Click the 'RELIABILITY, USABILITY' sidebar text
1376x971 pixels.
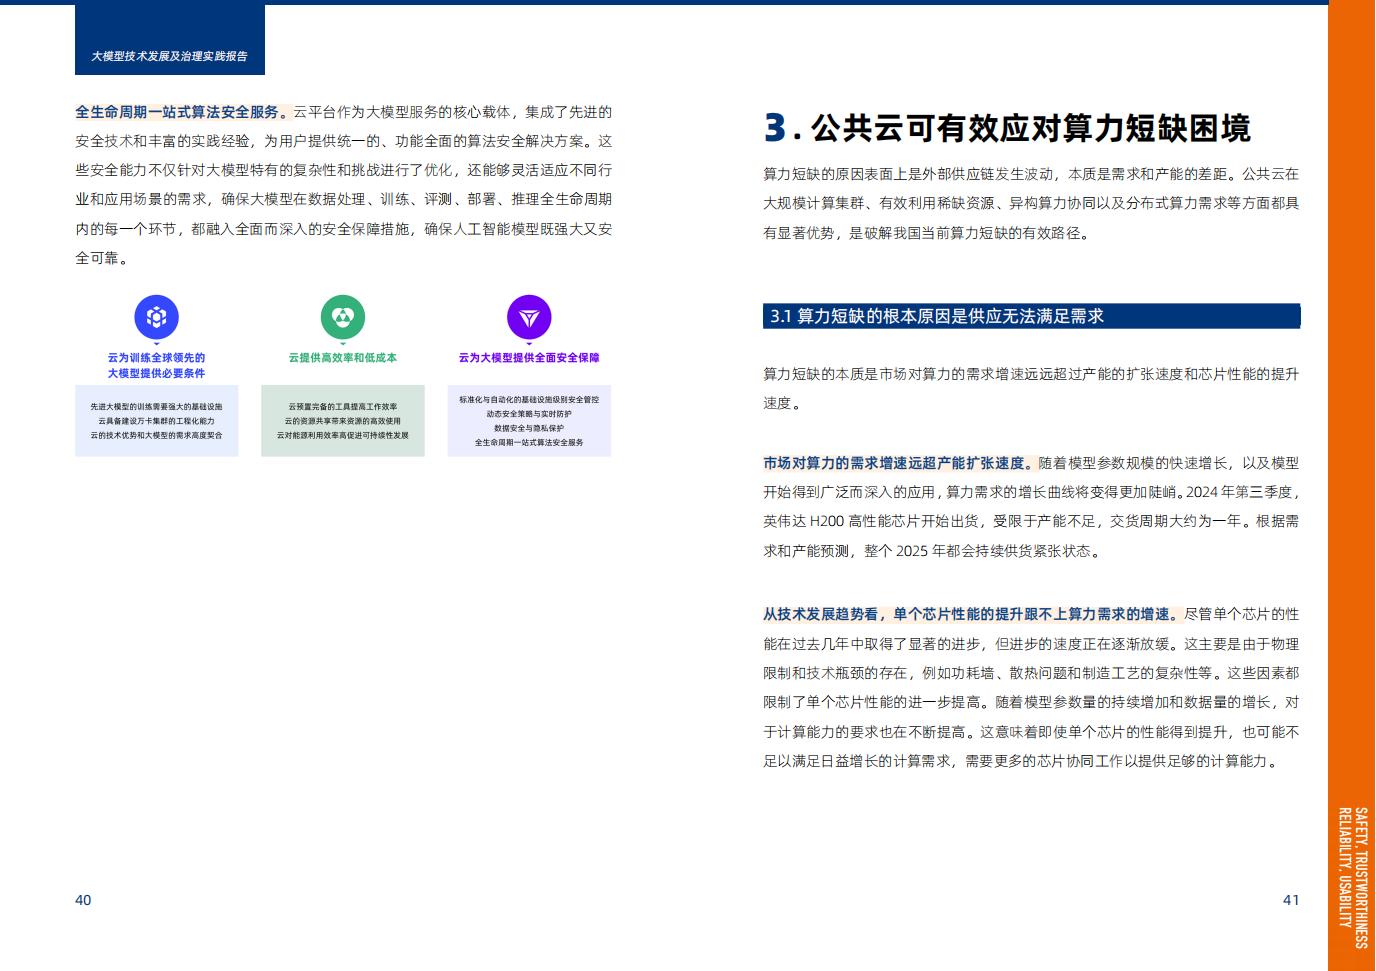pyautogui.click(x=1345, y=866)
